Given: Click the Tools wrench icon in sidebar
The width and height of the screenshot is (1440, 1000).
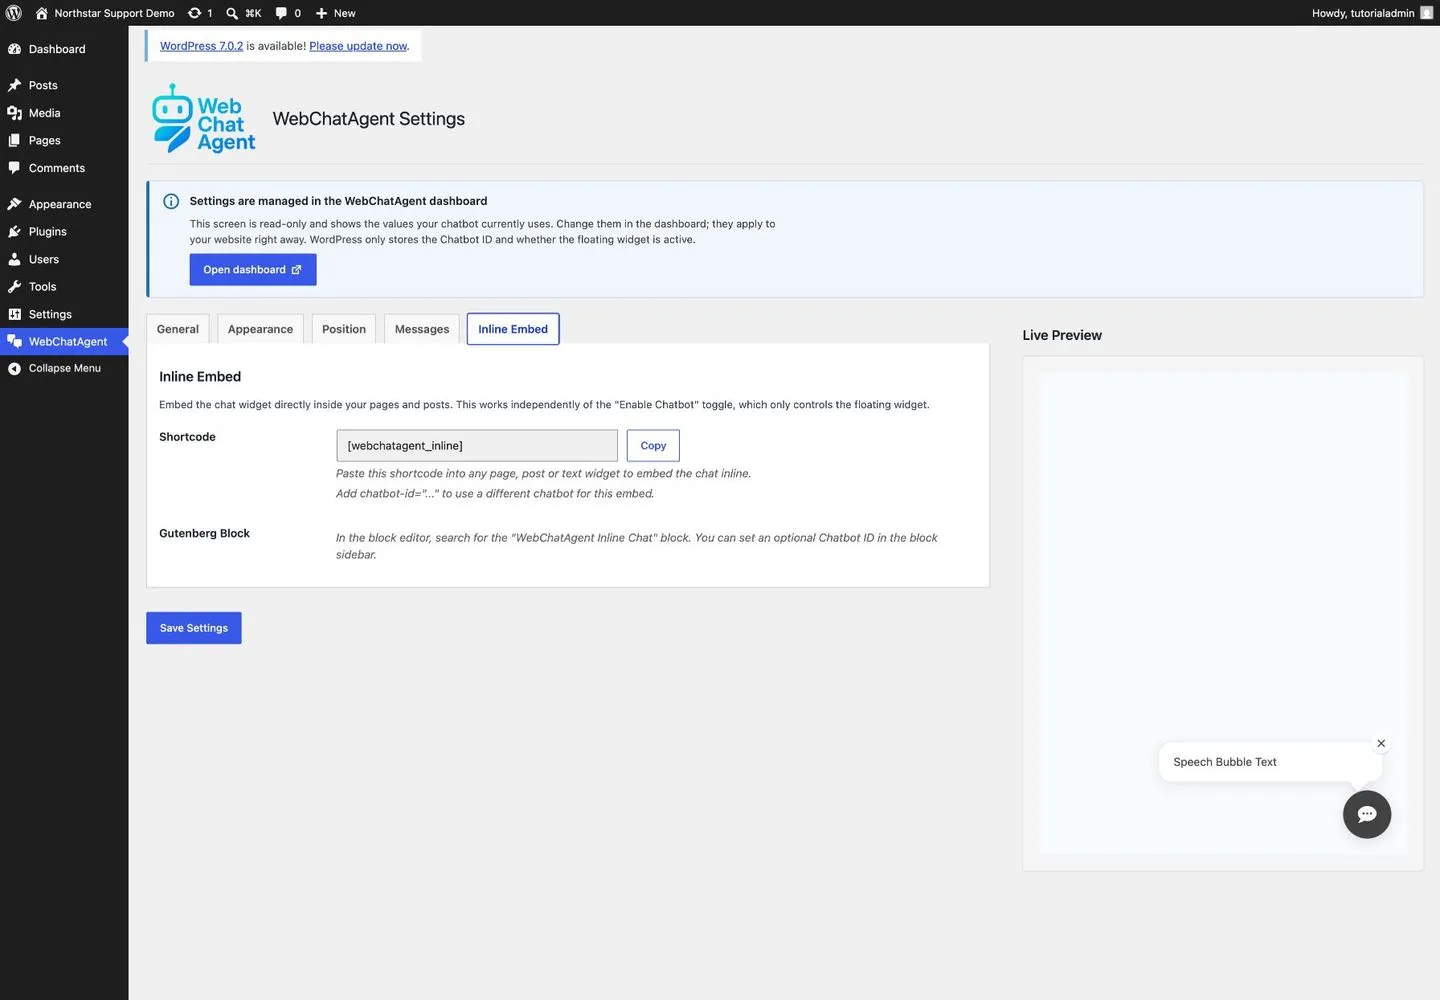Looking at the screenshot, I should [x=14, y=286].
